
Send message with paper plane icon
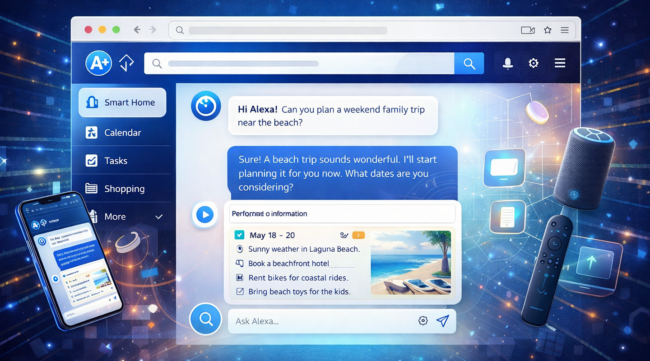point(442,320)
